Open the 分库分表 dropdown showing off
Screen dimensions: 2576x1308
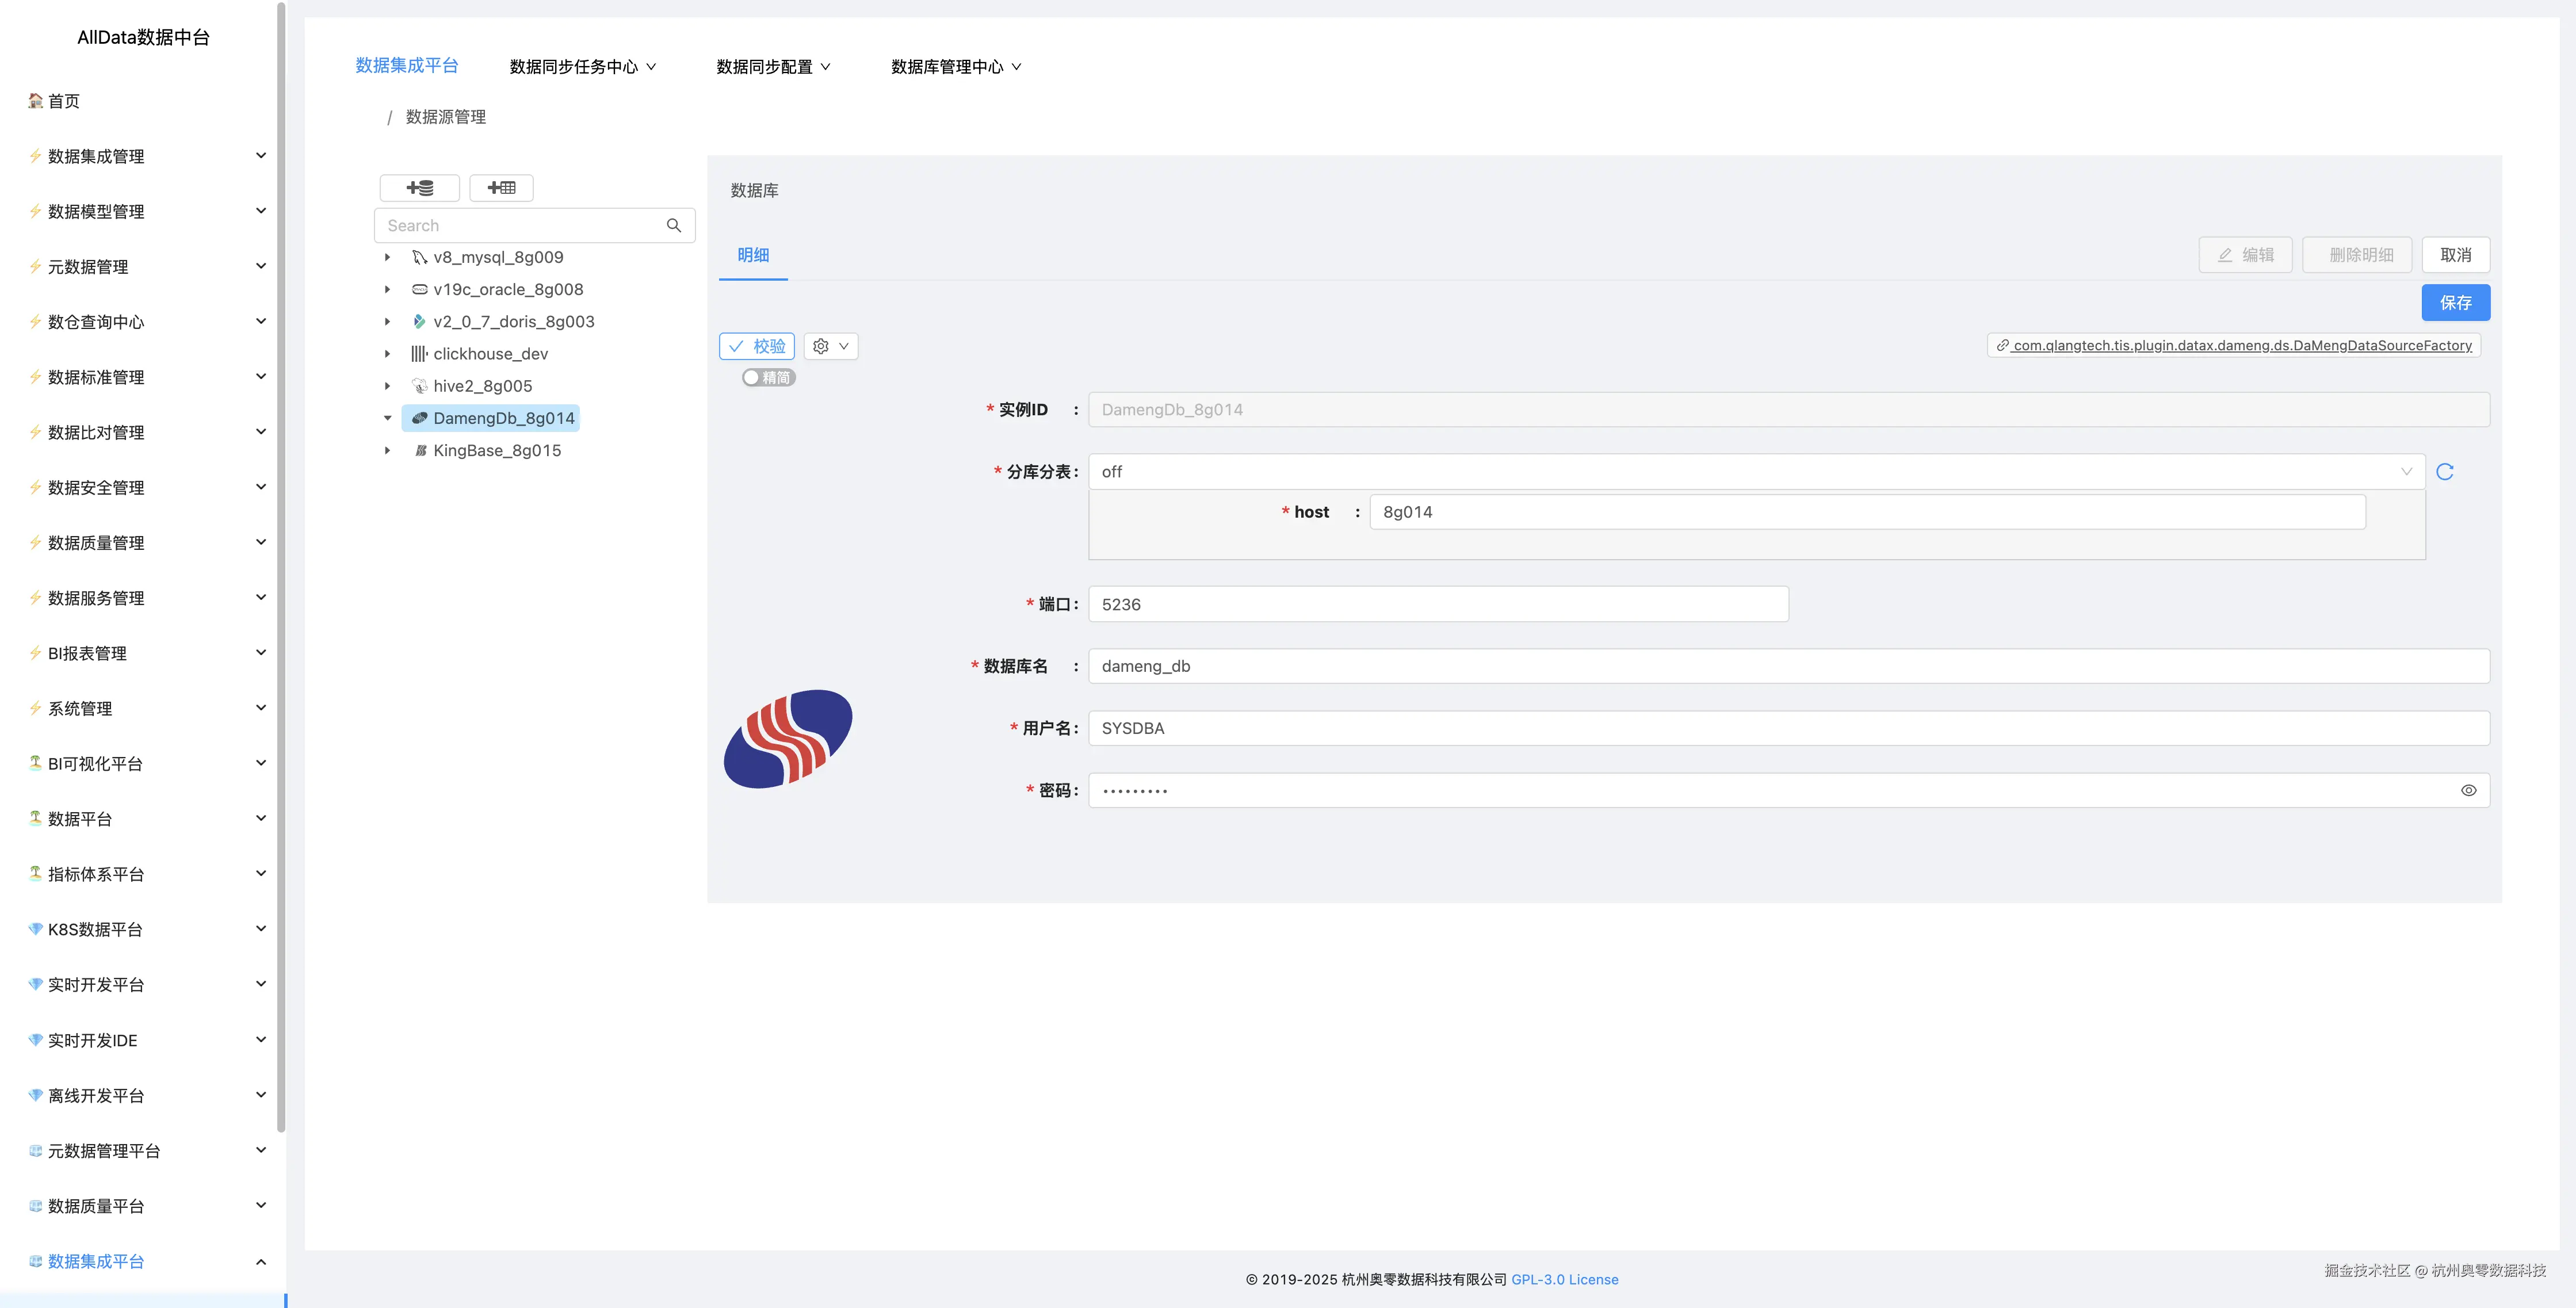coord(1750,471)
